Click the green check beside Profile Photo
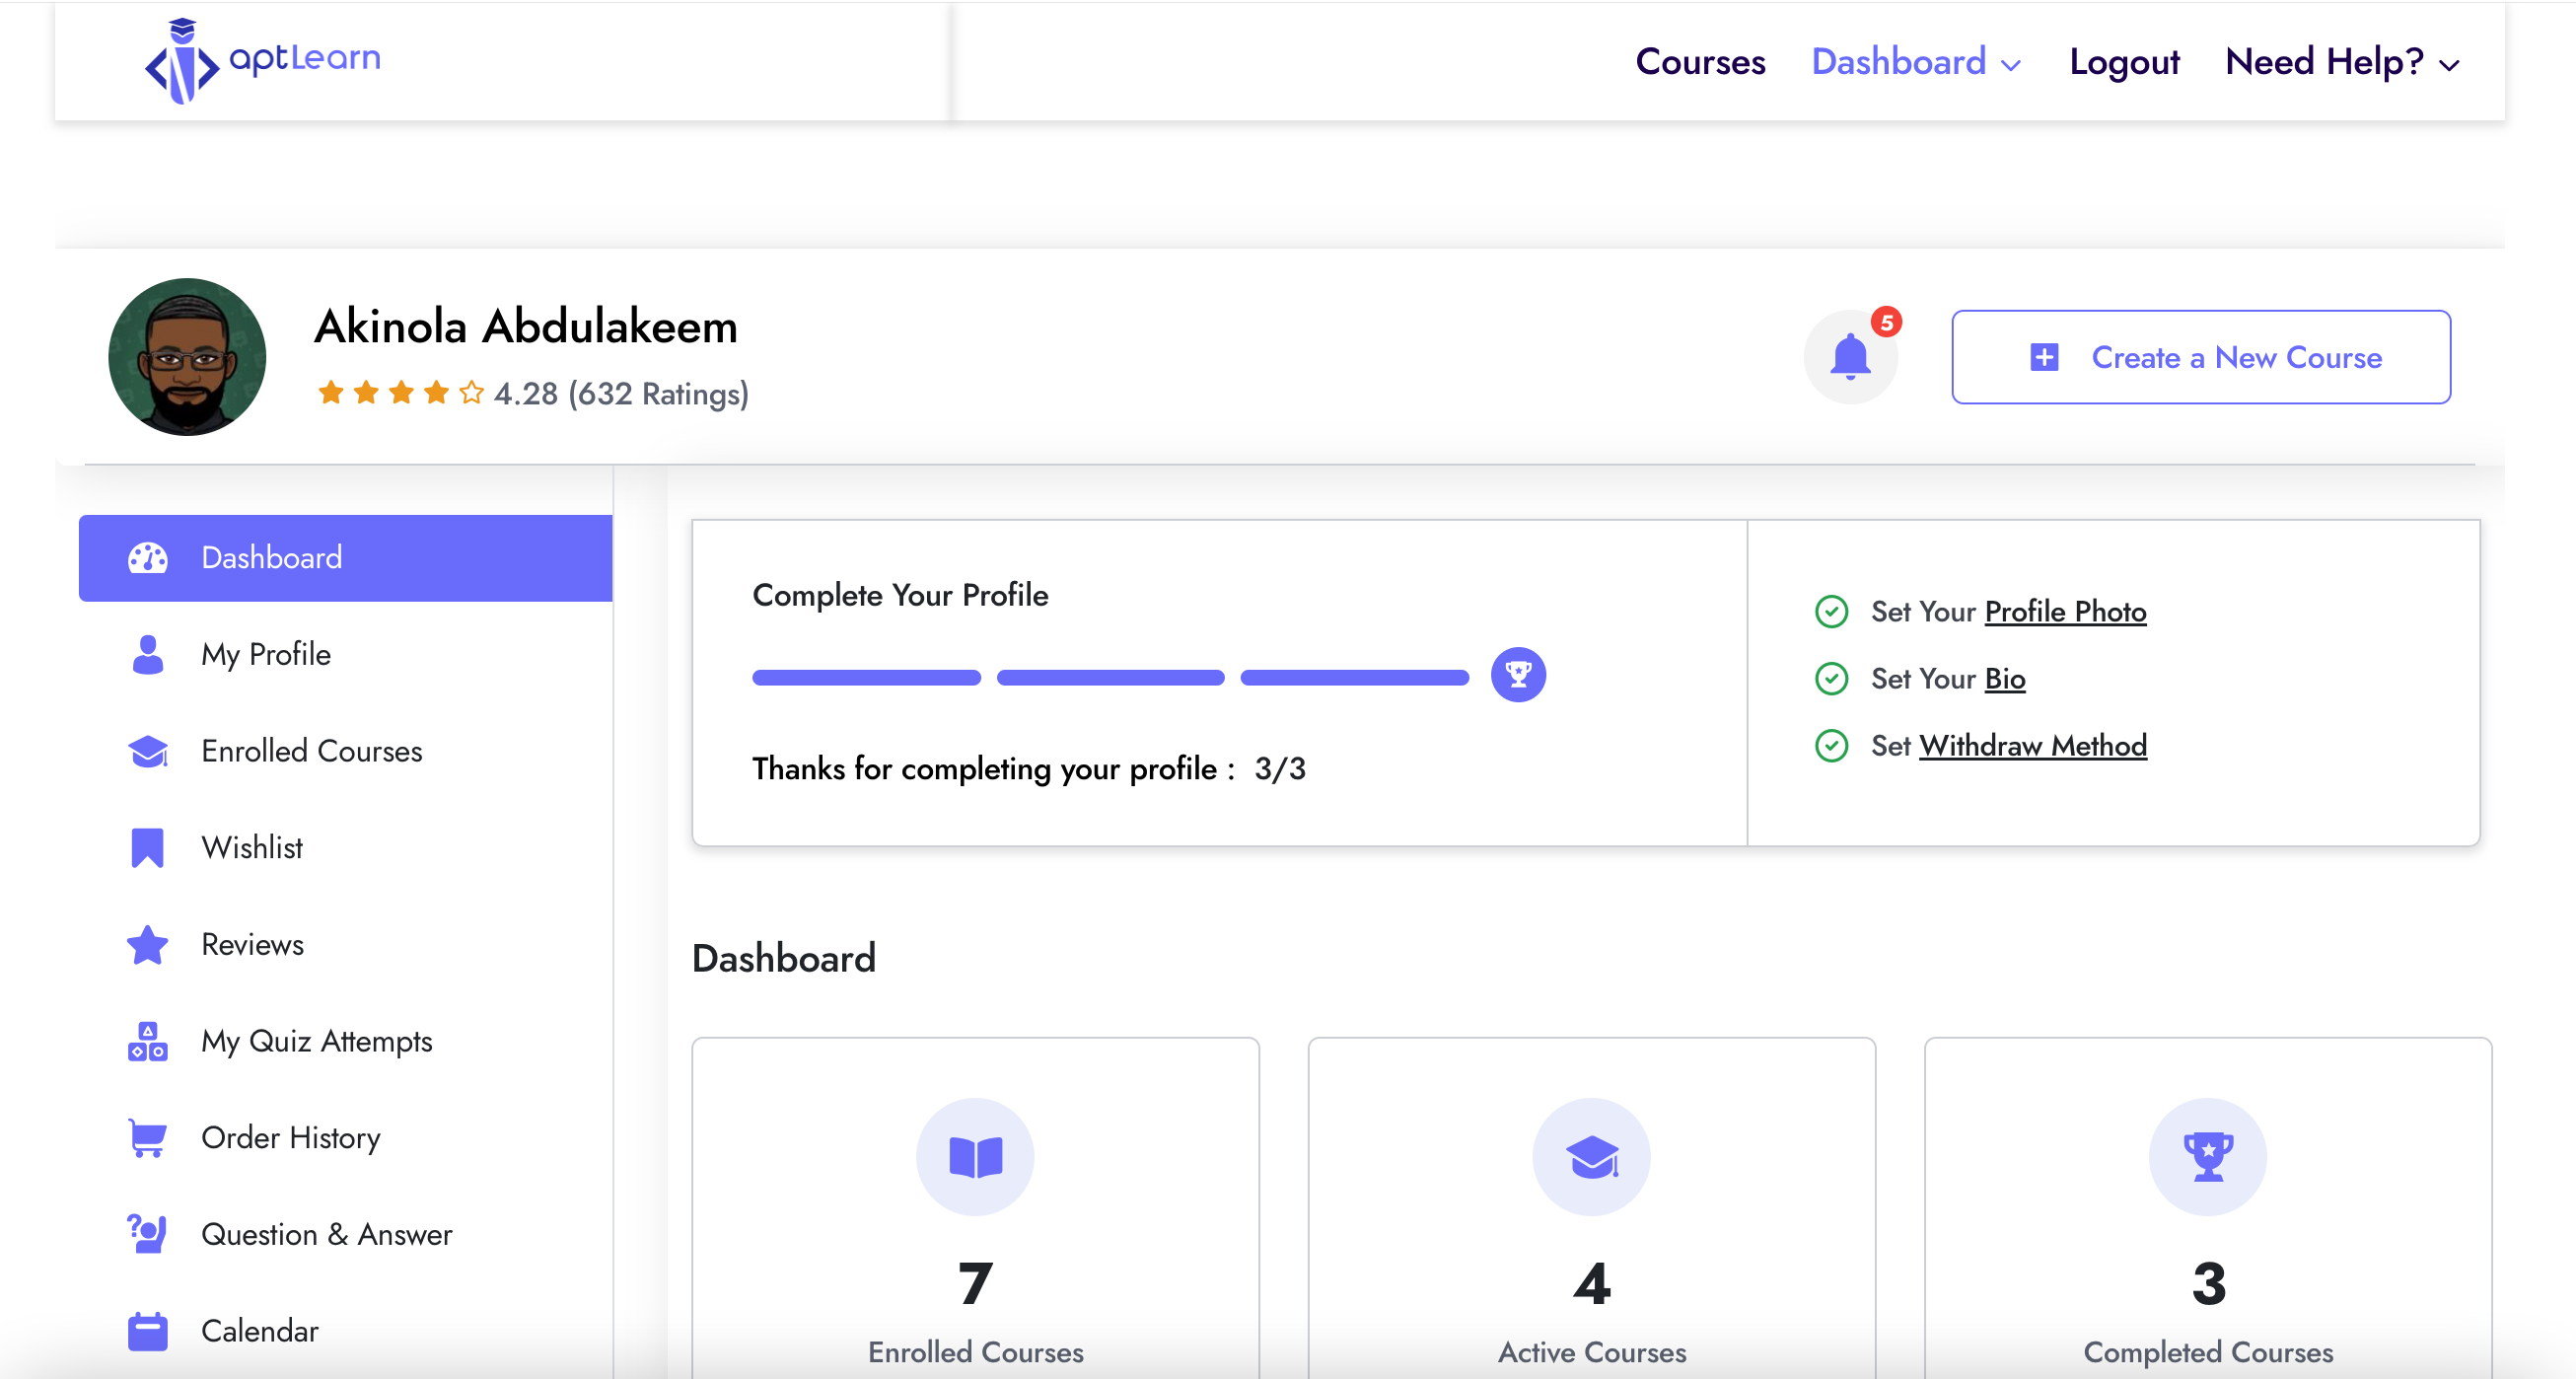Image resolution: width=2576 pixels, height=1379 pixels. click(x=1831, y=611)
